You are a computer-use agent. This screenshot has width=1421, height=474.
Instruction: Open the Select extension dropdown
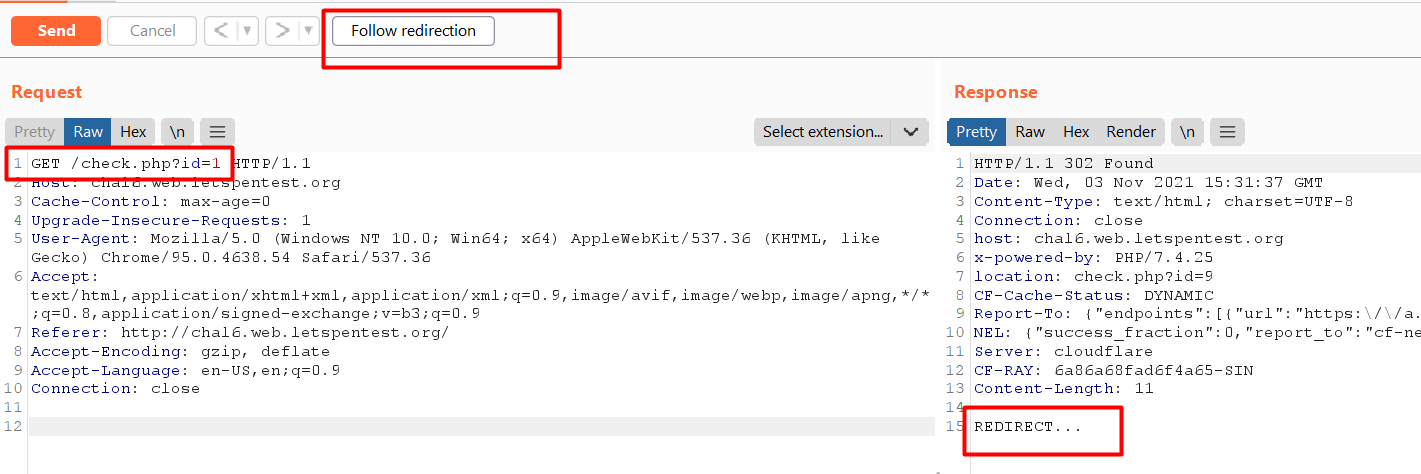[x=823, y=132]
